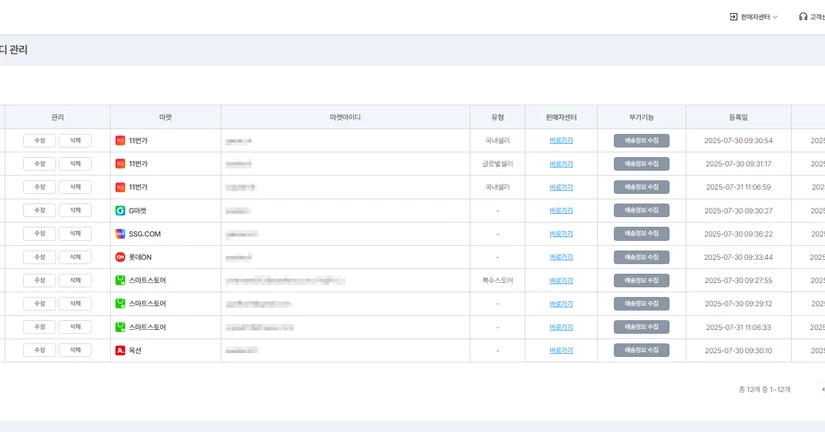The image size is (825, 432).
Task: Click the 옥션 logo icon
Action: point(120,350)
